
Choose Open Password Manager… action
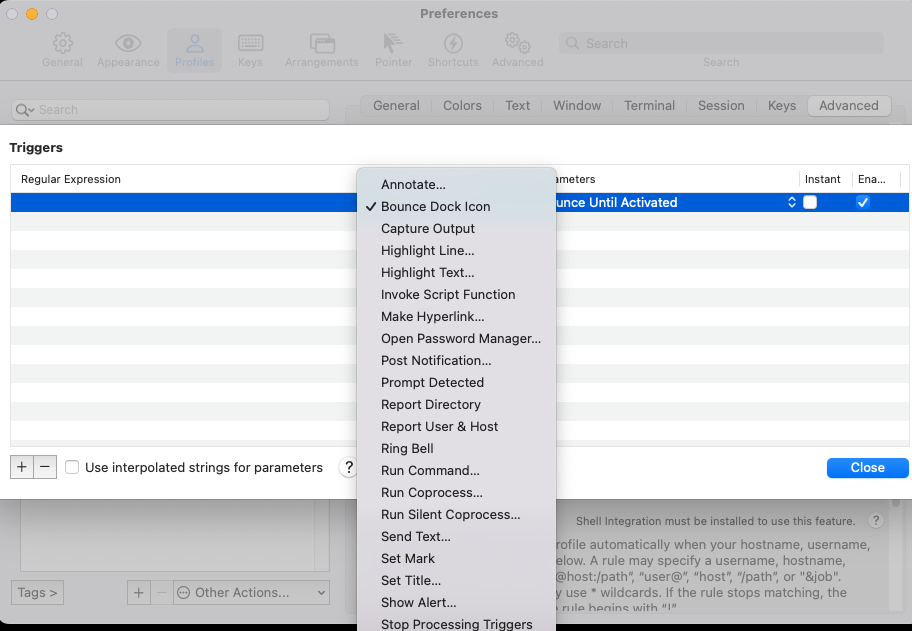coord(457,338)
